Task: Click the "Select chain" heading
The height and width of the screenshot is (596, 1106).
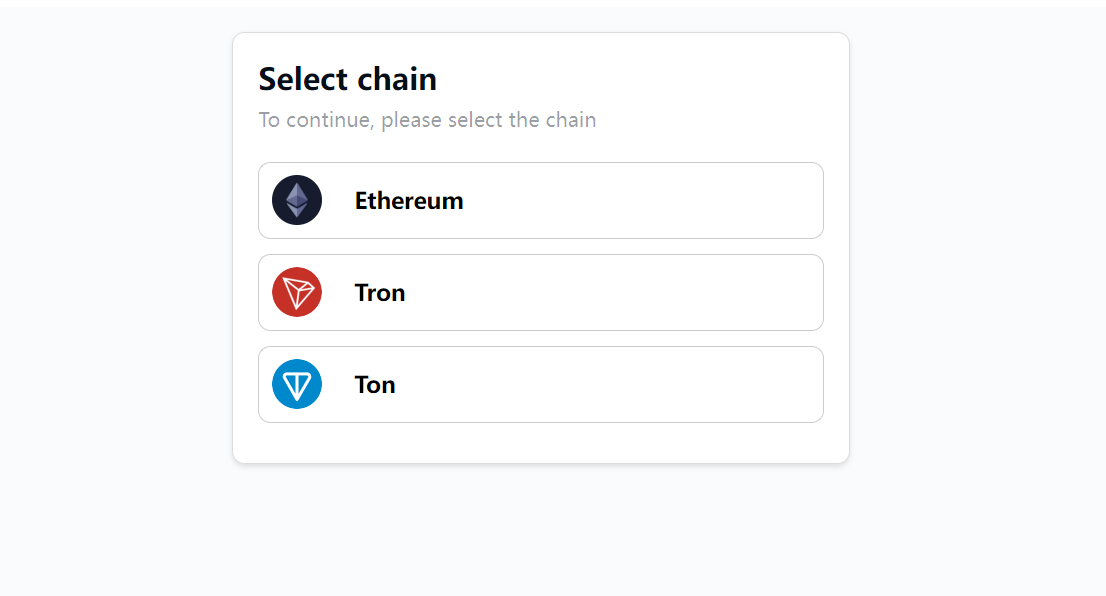Action: [347, 79]
